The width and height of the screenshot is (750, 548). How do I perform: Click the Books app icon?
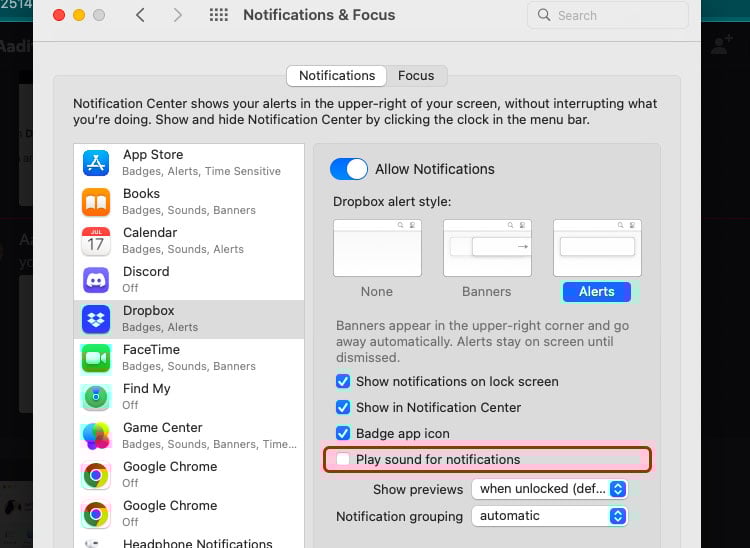96,202
